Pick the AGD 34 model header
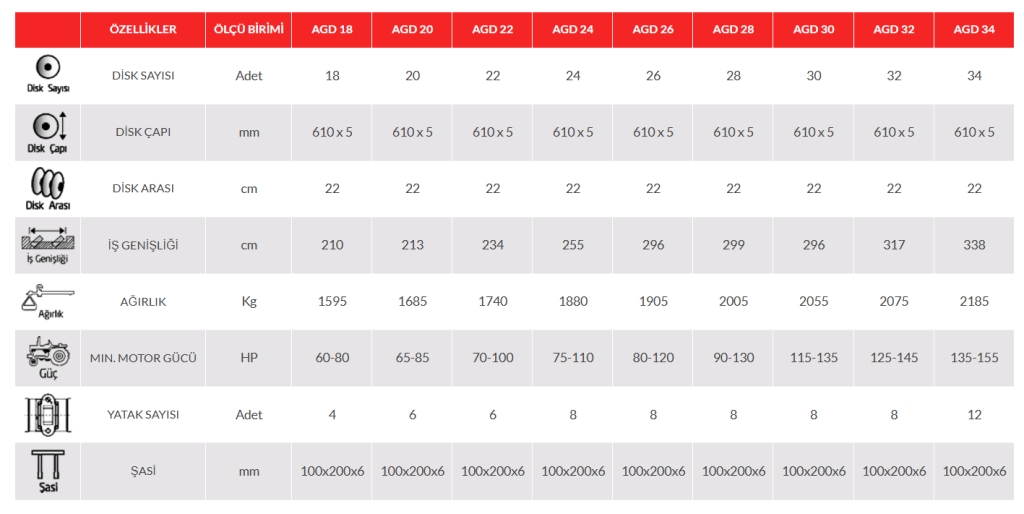1024x514 pixels. 974,30
